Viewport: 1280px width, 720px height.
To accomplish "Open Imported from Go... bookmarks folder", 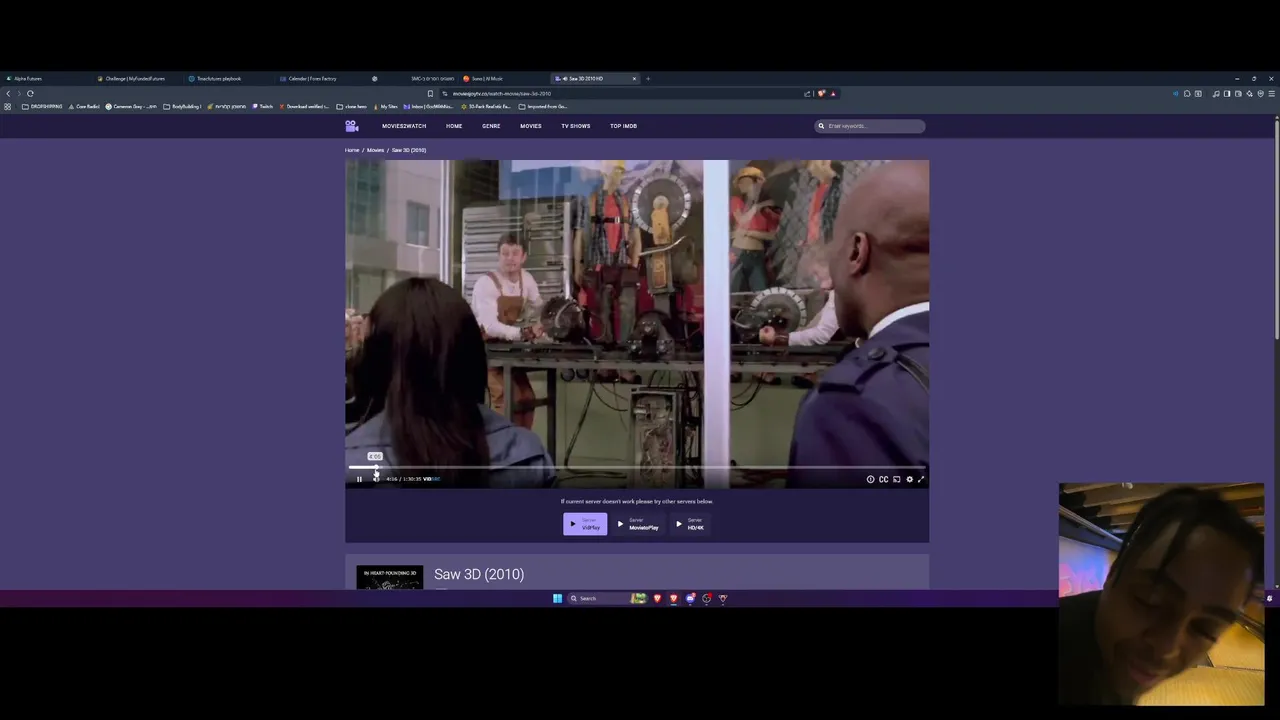I will tap(543, 106).
